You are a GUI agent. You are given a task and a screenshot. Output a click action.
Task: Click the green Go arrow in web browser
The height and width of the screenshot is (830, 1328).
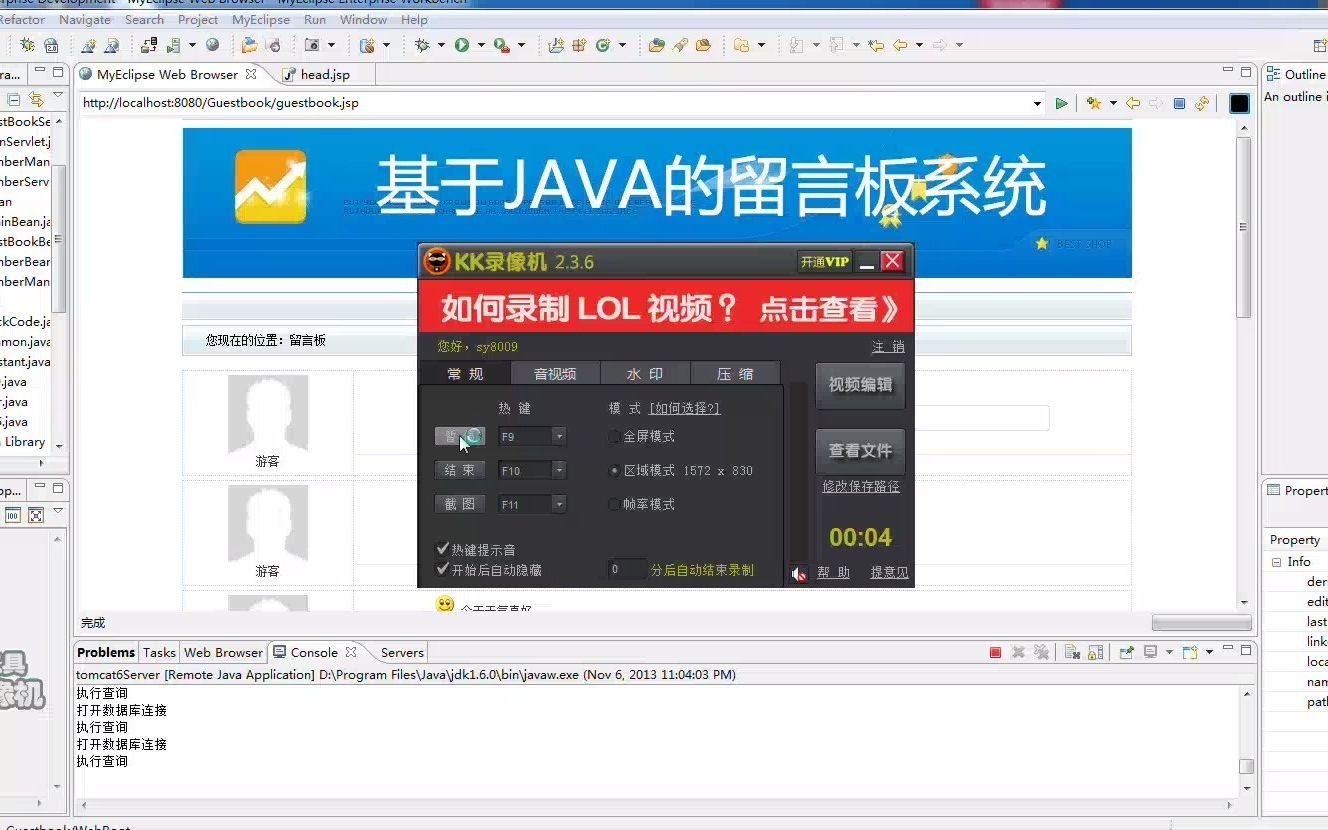pos(1062,103)
